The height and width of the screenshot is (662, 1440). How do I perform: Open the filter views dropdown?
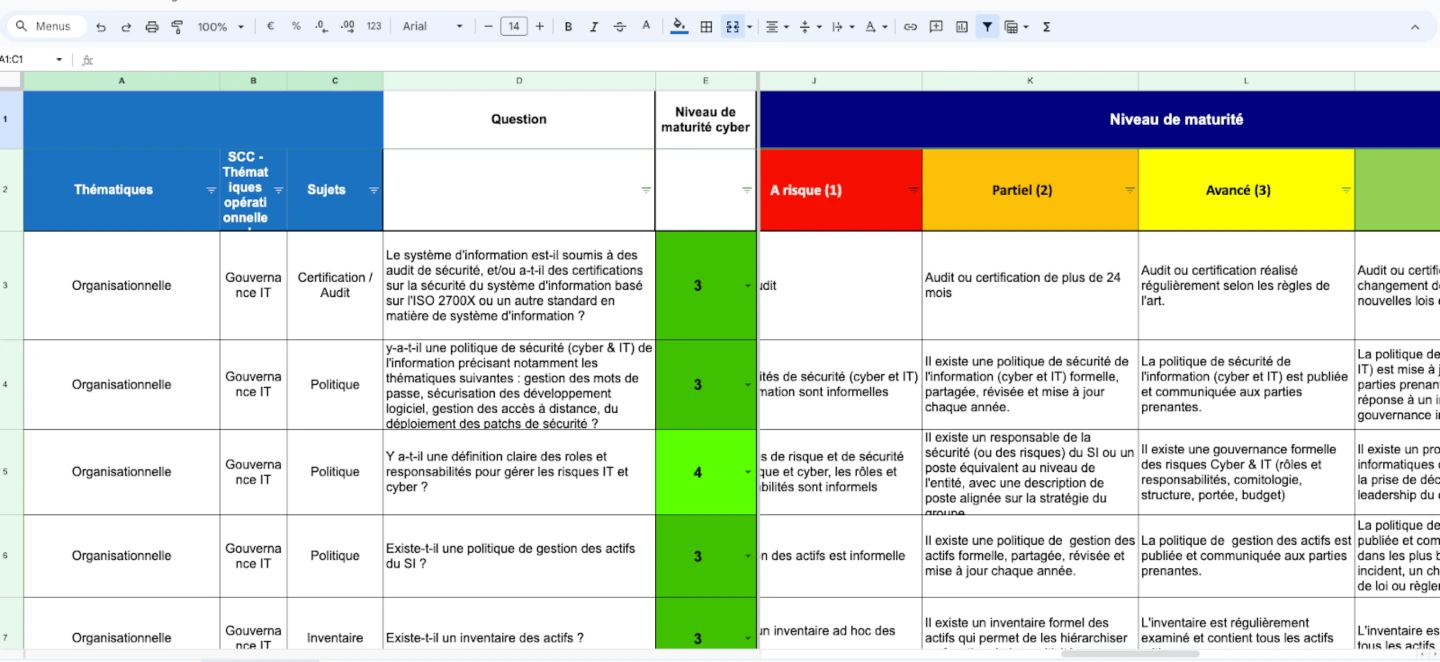click(1016, 27)
